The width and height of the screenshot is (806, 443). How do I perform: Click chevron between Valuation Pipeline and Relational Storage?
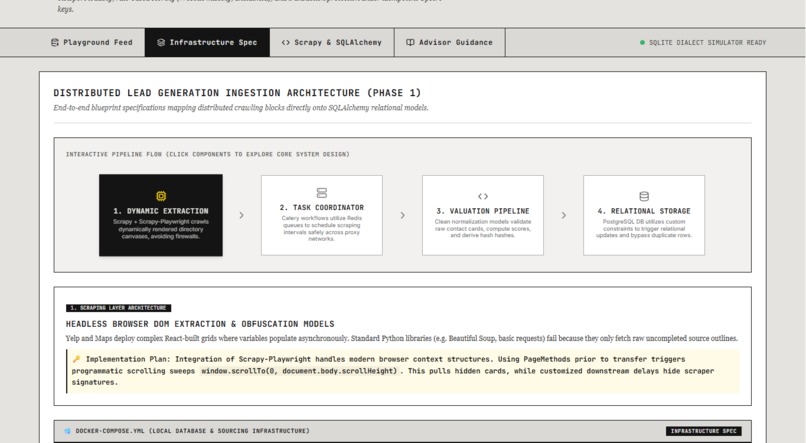coord(564,215)
